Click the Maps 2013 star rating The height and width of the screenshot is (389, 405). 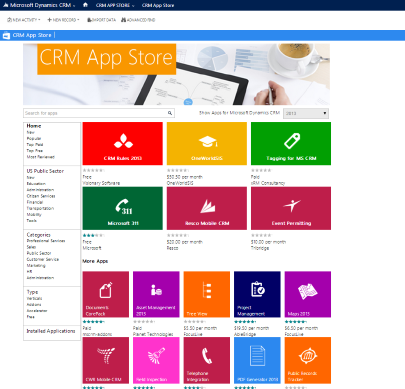click(295, 322)
